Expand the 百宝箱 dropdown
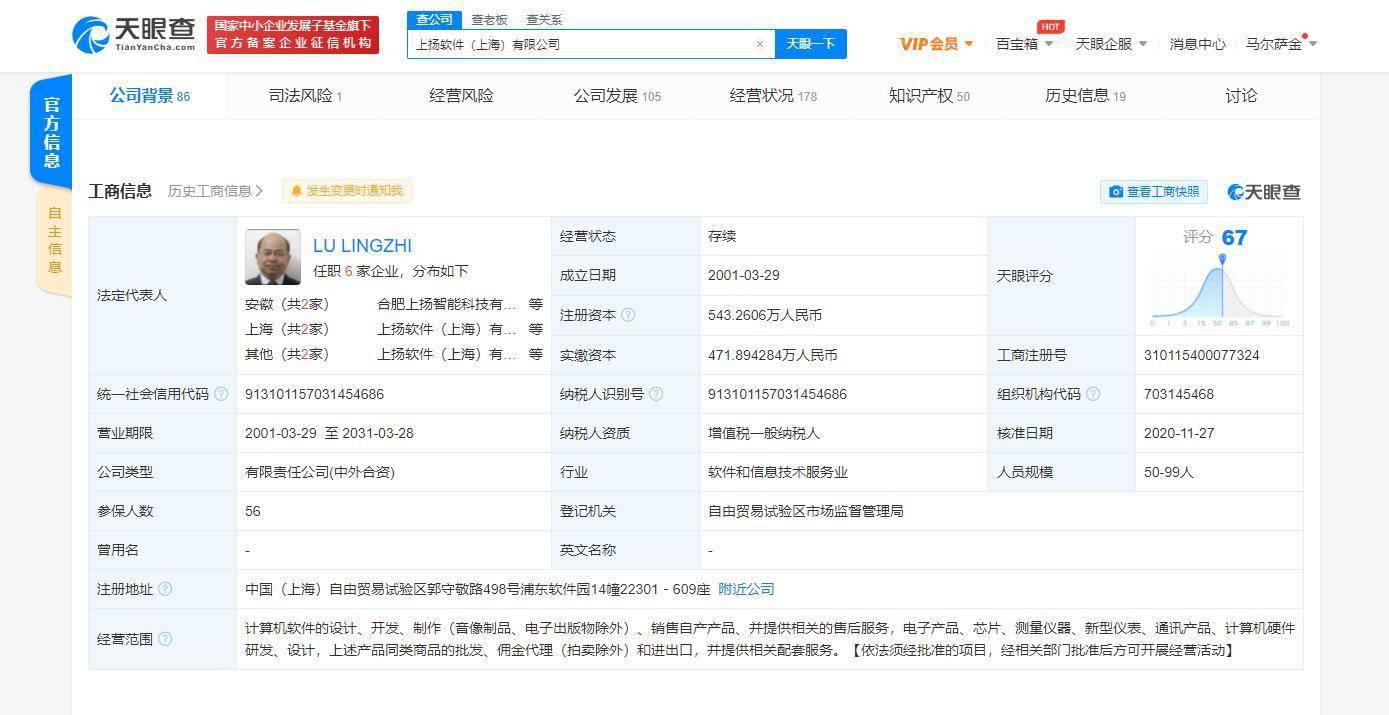Screen dimensions: 1389x715 tap(1025, 44)
